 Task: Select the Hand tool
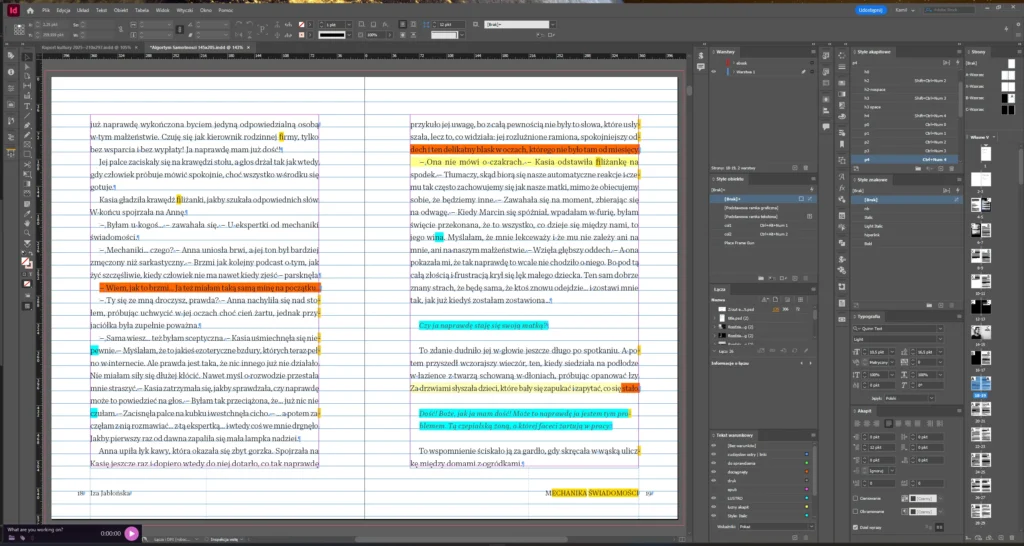[27, 222]
